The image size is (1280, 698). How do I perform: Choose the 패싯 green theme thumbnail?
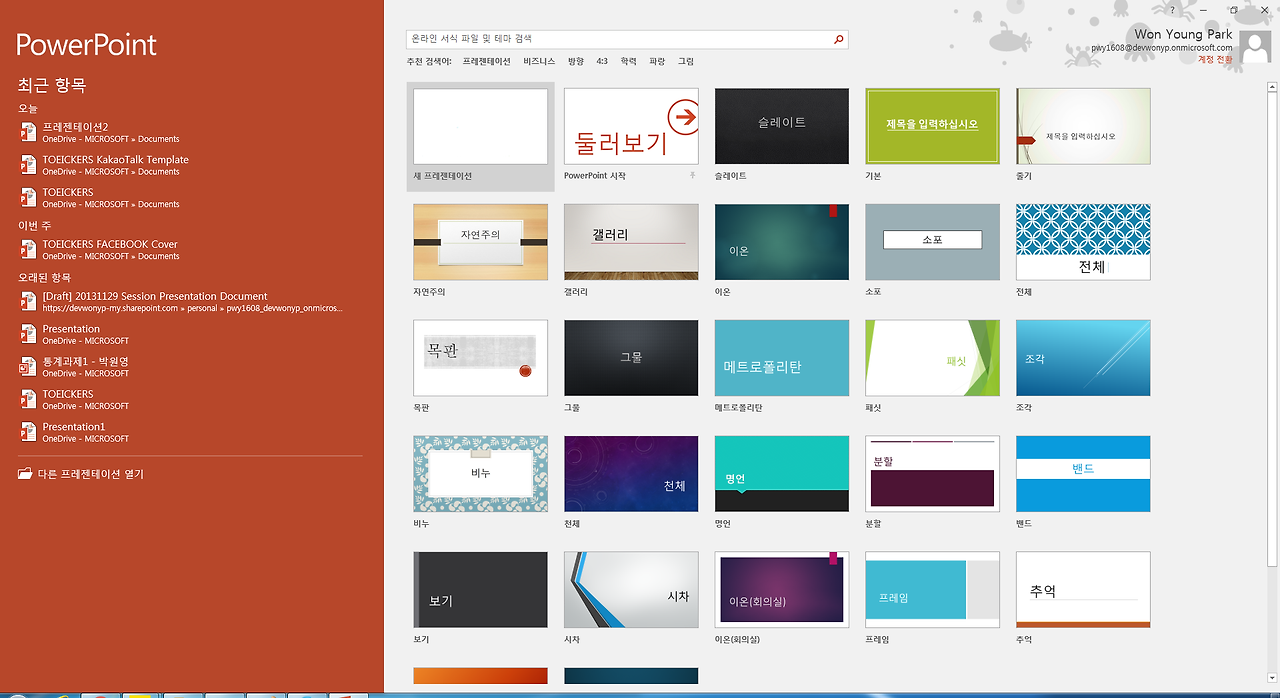click(x=932, y=358)
